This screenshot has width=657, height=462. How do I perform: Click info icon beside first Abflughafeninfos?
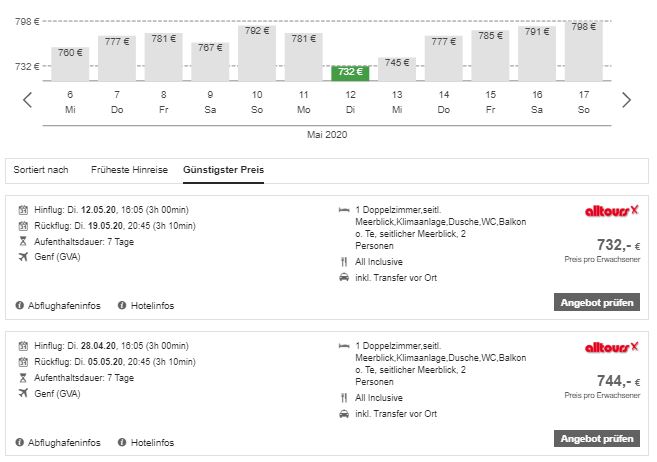click(x=21, y=305)
